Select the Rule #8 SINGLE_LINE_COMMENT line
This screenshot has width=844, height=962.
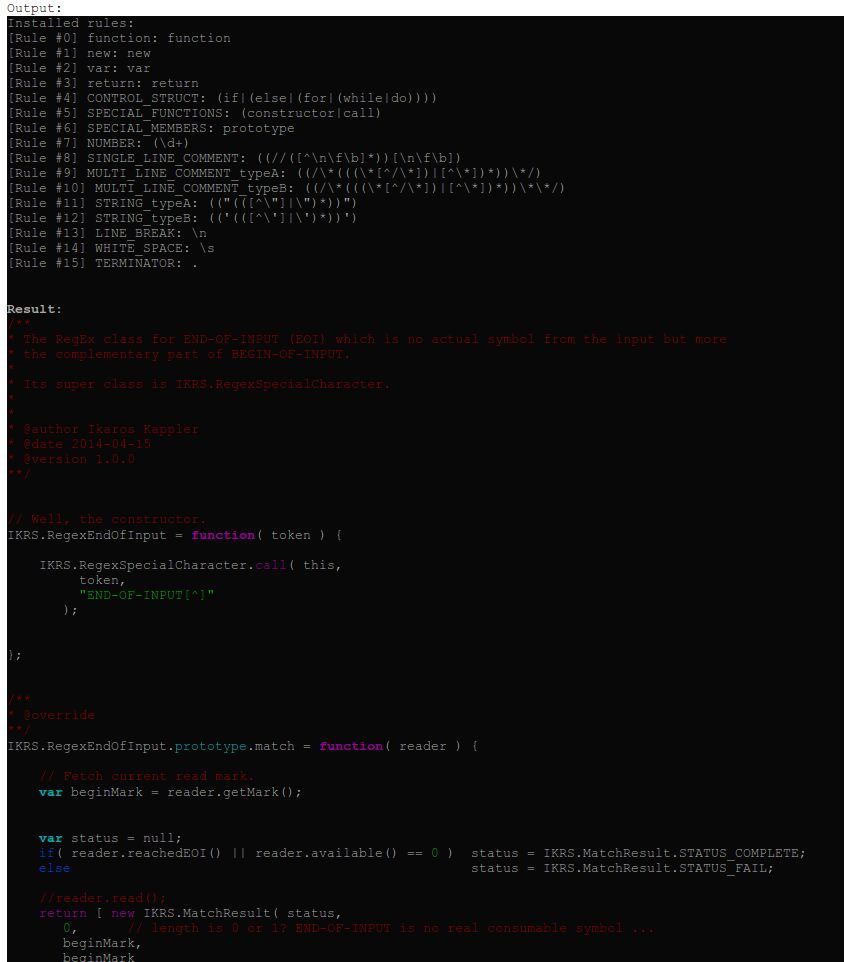tap(234, 158)
